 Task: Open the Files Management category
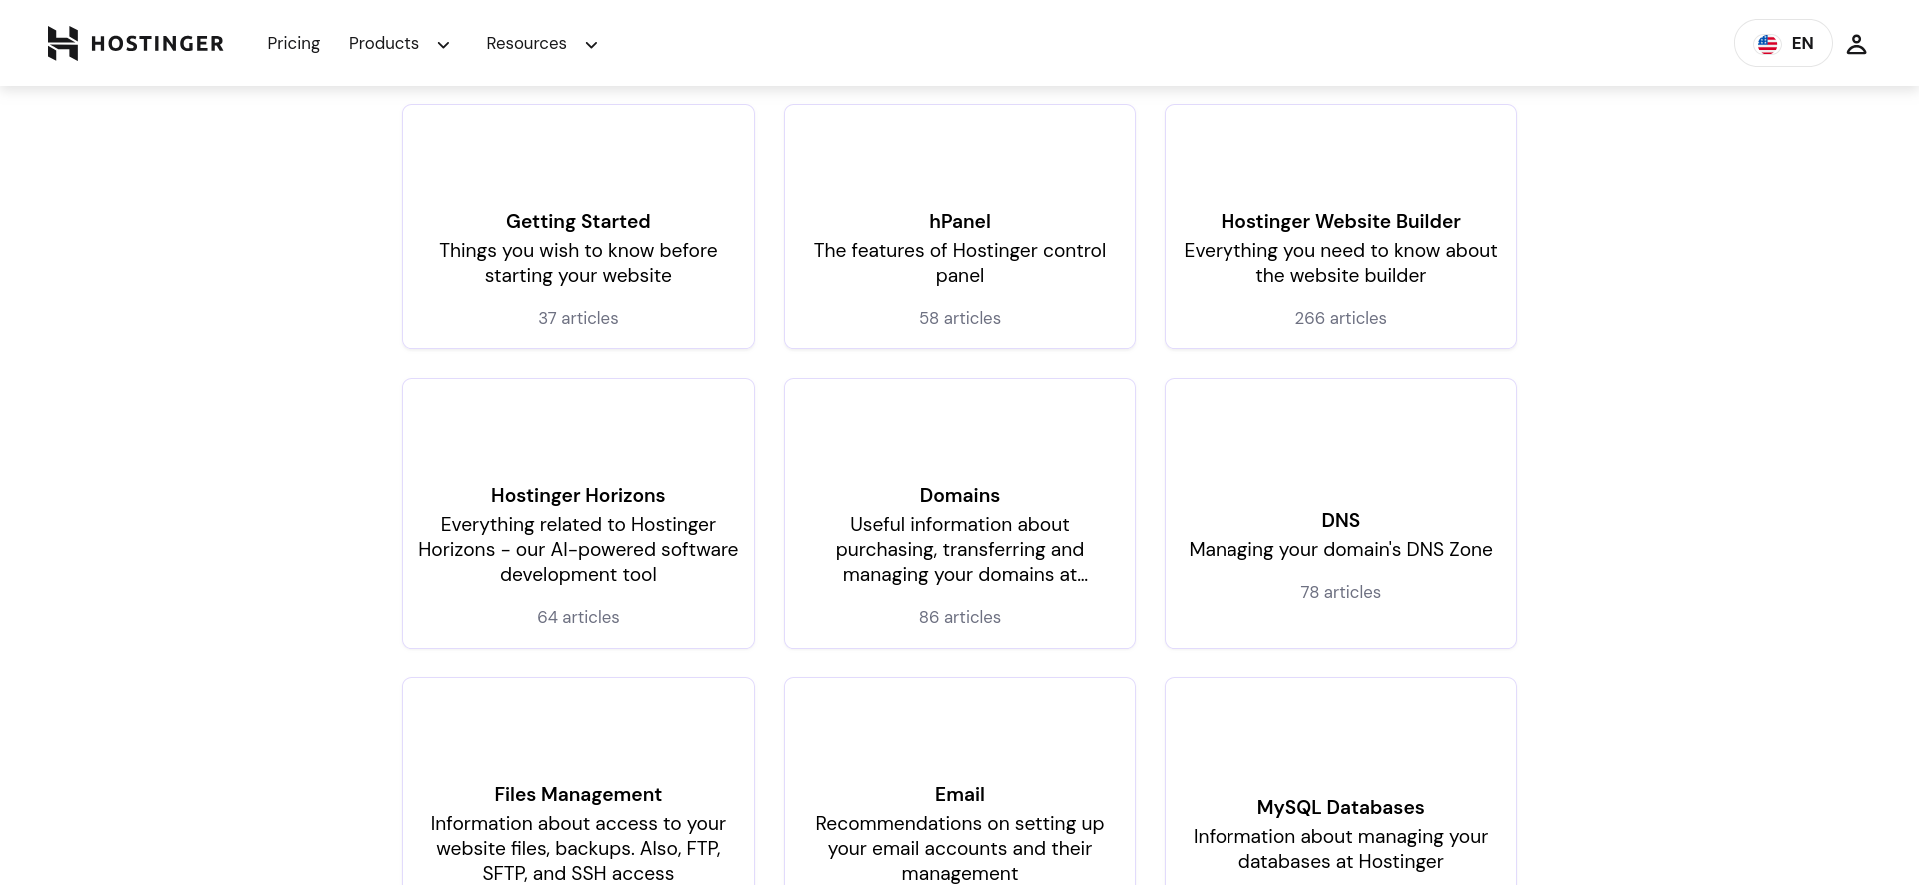pos(578,782)
